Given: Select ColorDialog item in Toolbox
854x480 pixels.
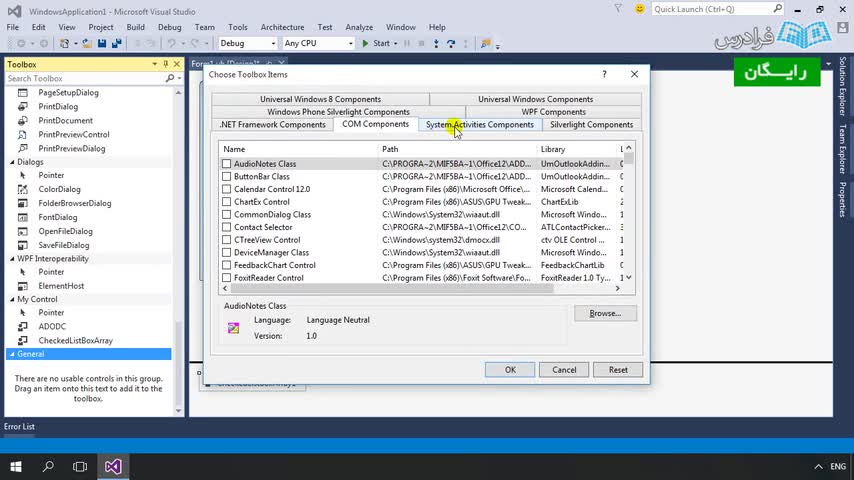Looking at the screenshot, I should pos(59,189).
